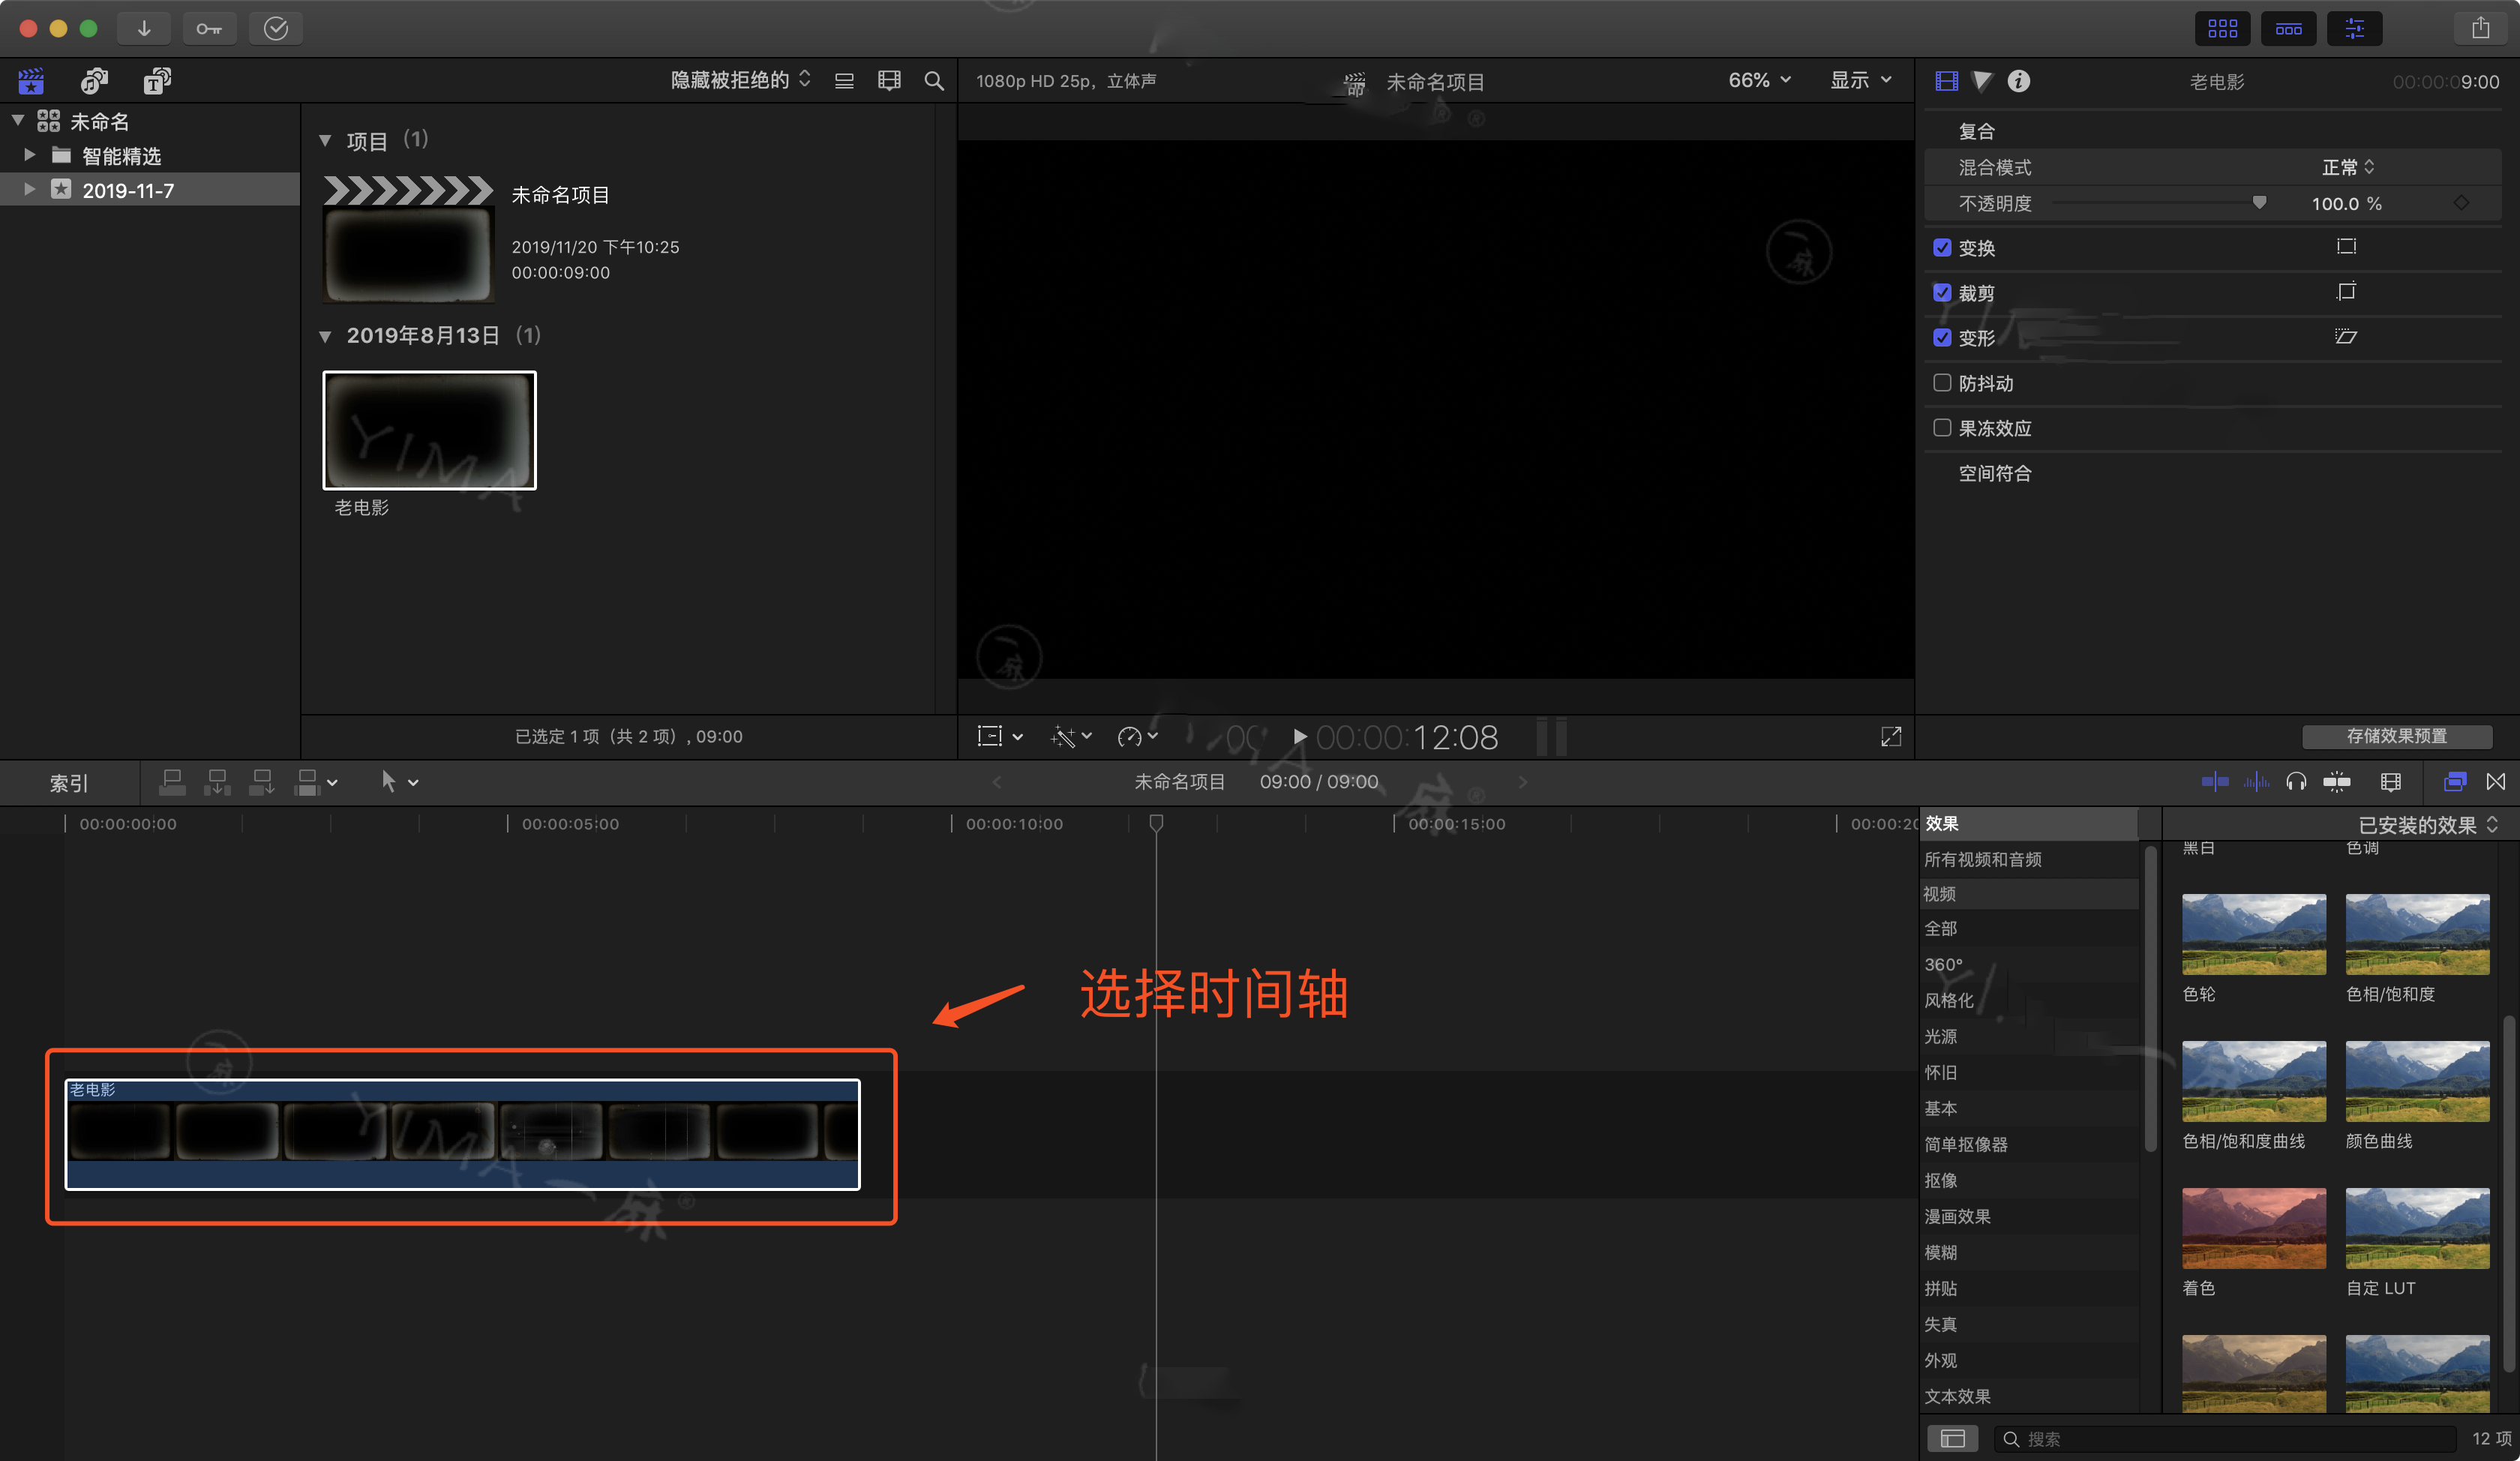This screenshot has width=2520, height=1461.
Task: Open the 混合模式 正常 dropdown
Action: coord(2347,167)
